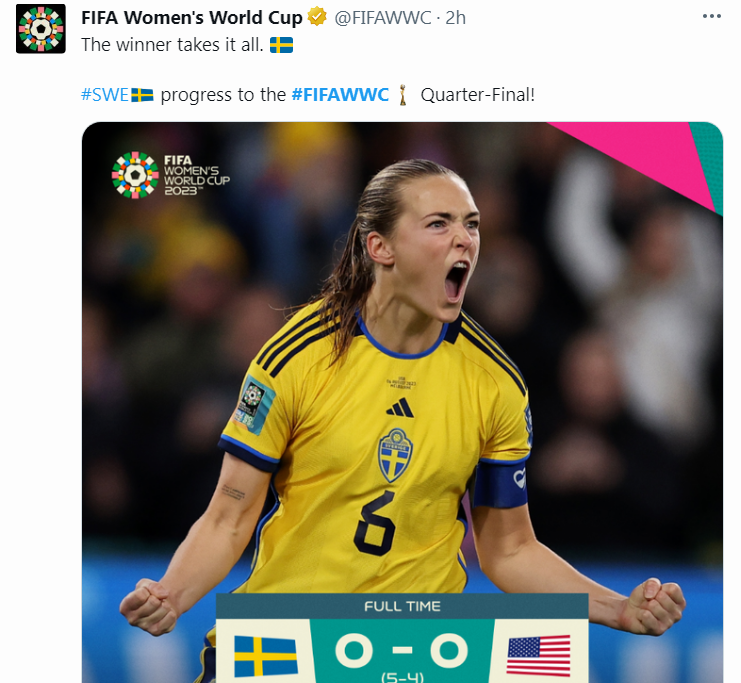Image resolution: width=741 pixels, height=683 pixels.
Task: Click the FULL TIME banner
Action: pyautogui.click(x=402, y=606)
